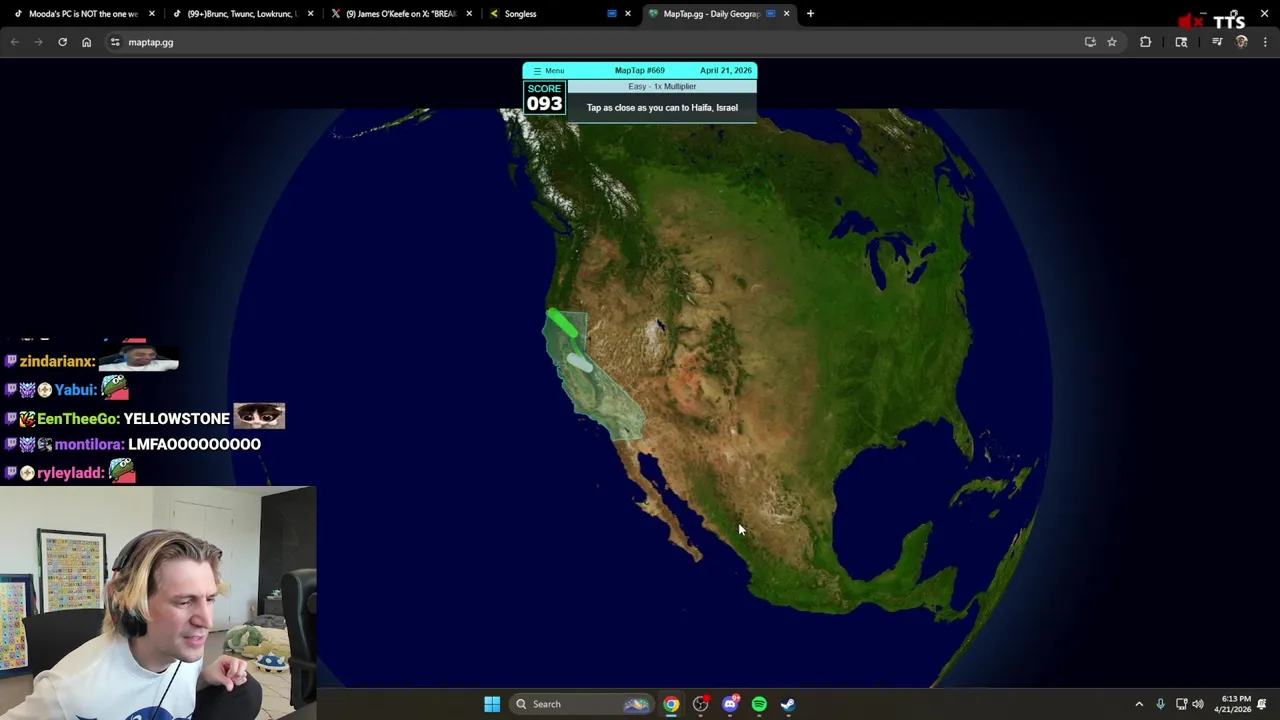The width and height of the screenshot is (1280, 720).
Task: Open site information icon in address bar
Action: [x=115, y=42]
